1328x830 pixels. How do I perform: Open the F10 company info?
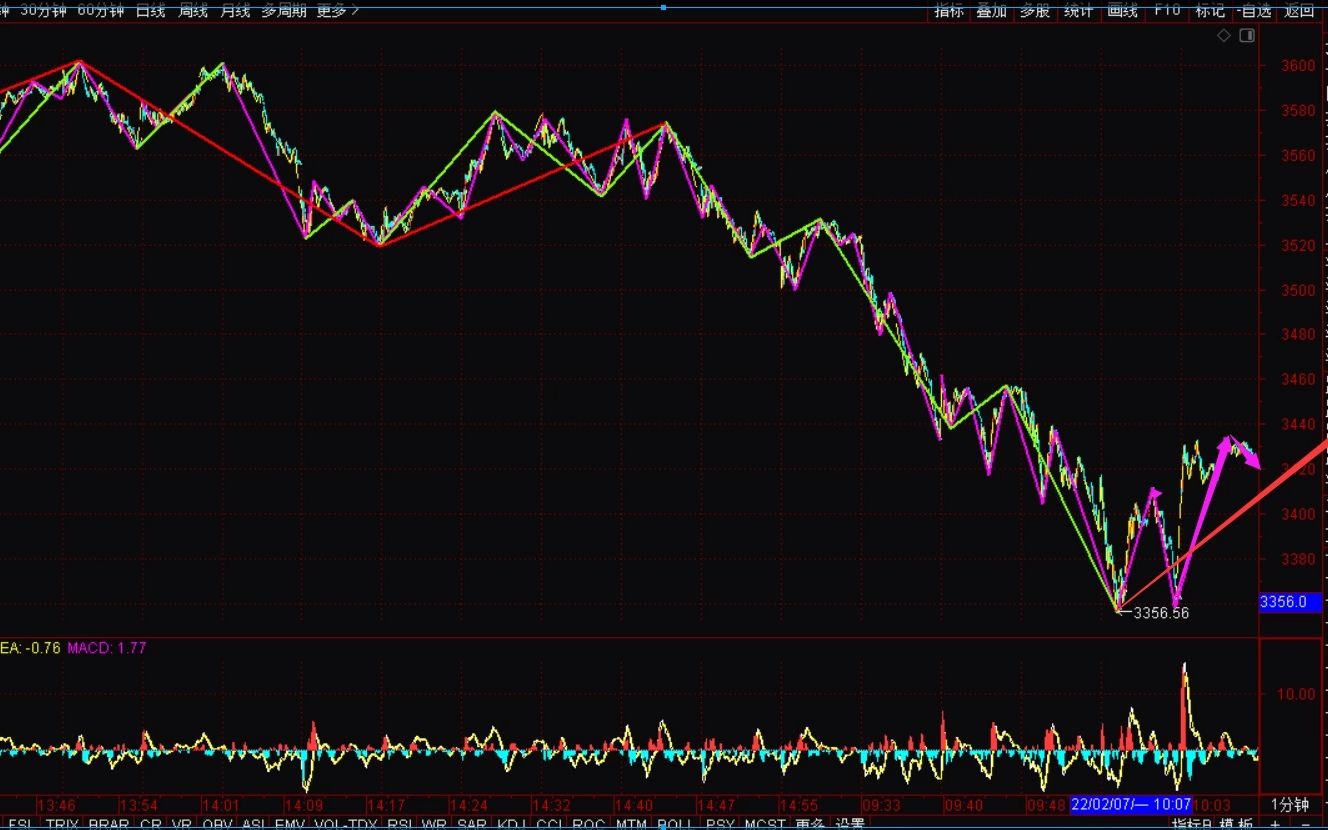click(1167, 10)
